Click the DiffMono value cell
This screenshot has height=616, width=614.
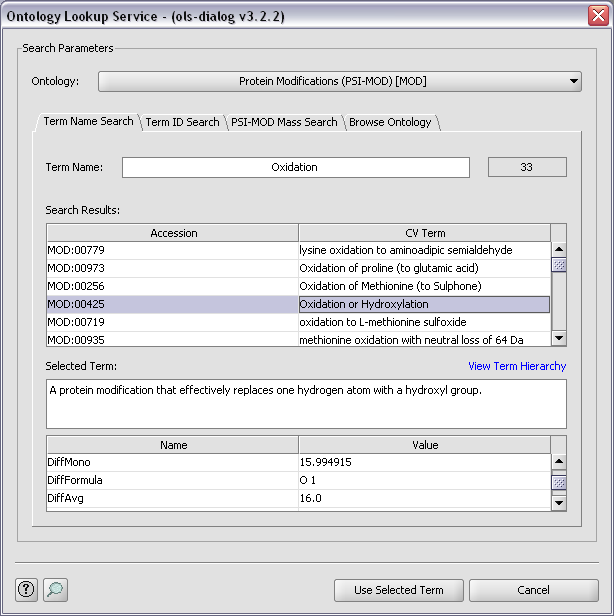pos(423,462)
